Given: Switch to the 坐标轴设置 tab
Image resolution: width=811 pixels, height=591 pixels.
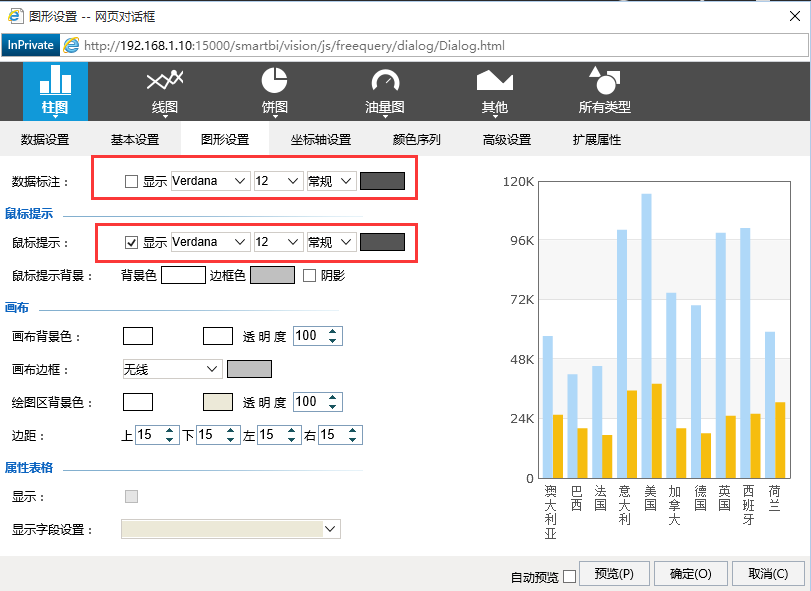Looking at the screenshot, I should [321, 139].
